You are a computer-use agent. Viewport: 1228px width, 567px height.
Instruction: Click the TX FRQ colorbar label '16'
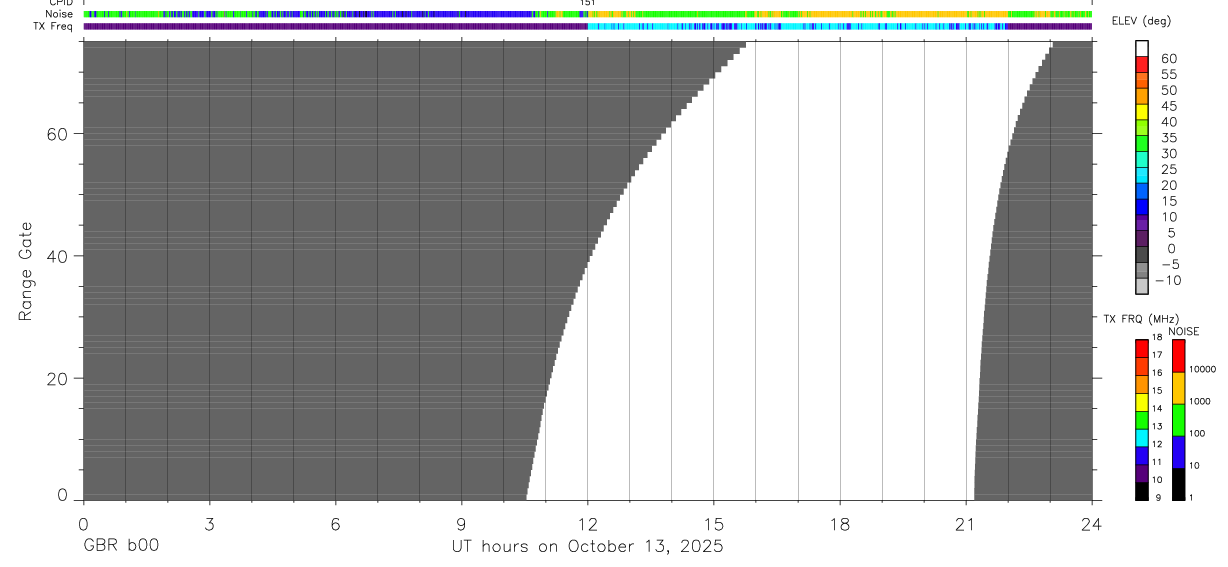1157,373
